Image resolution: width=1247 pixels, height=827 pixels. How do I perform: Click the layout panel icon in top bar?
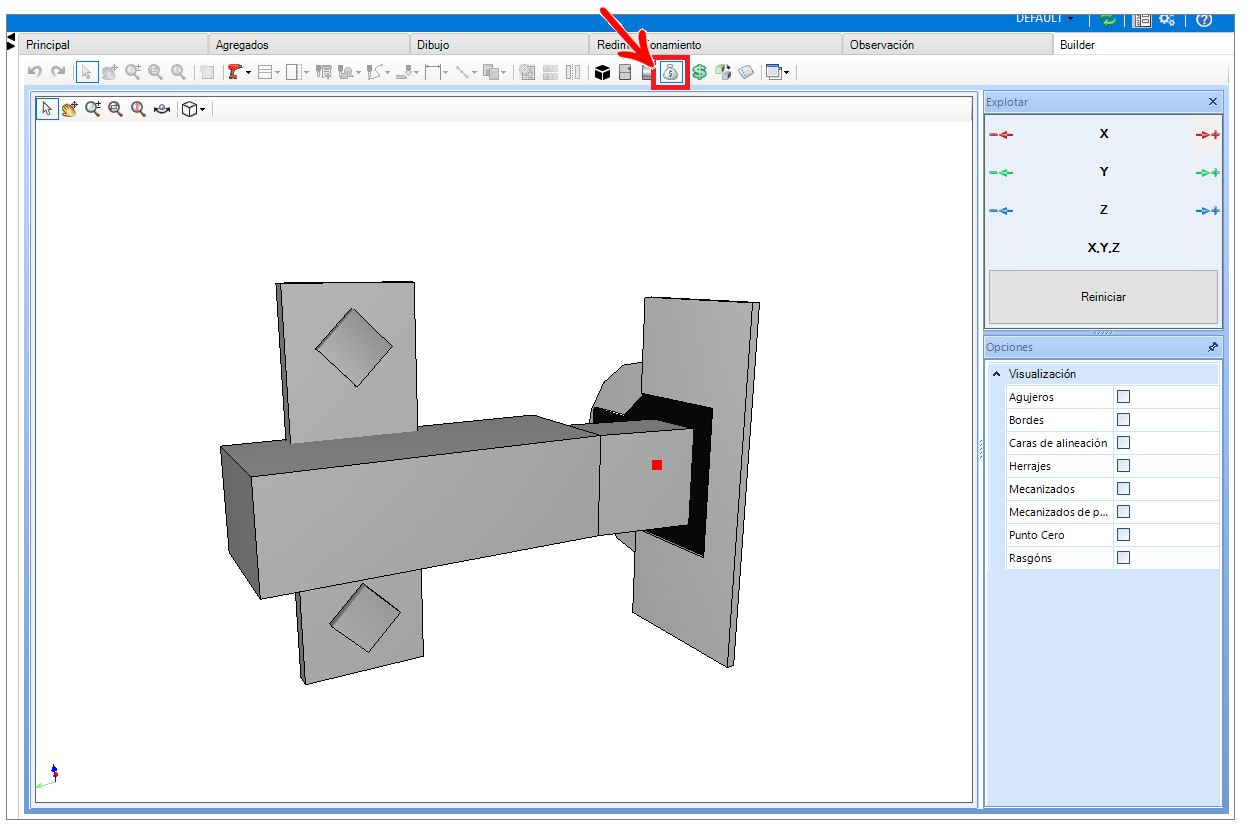point(1141,19)
